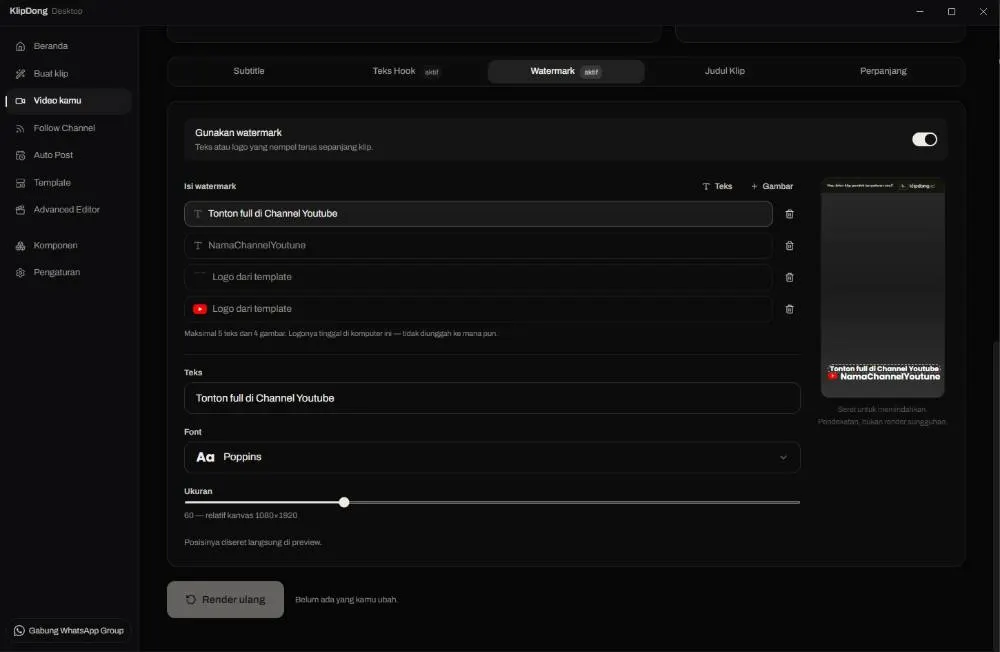Screen dimensions: 1000x652
Task: Open Advanced Editor icon in sidebar
Action: [x=20, y=210]
